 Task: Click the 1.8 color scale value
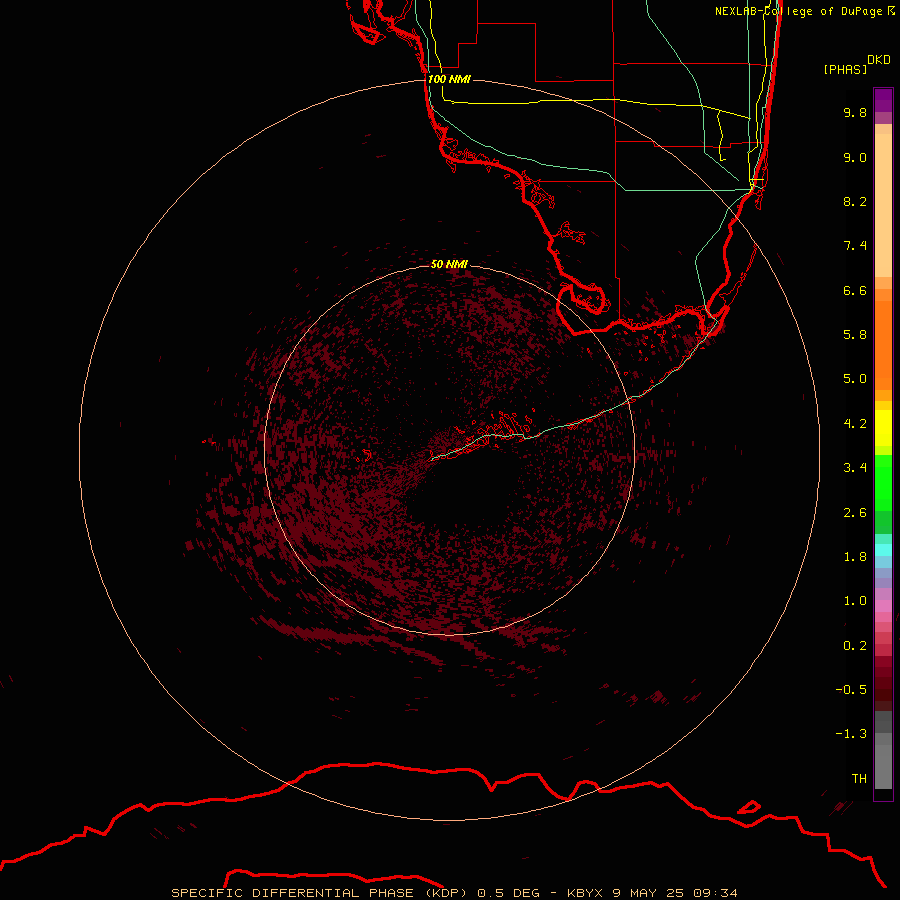[855, 557]
